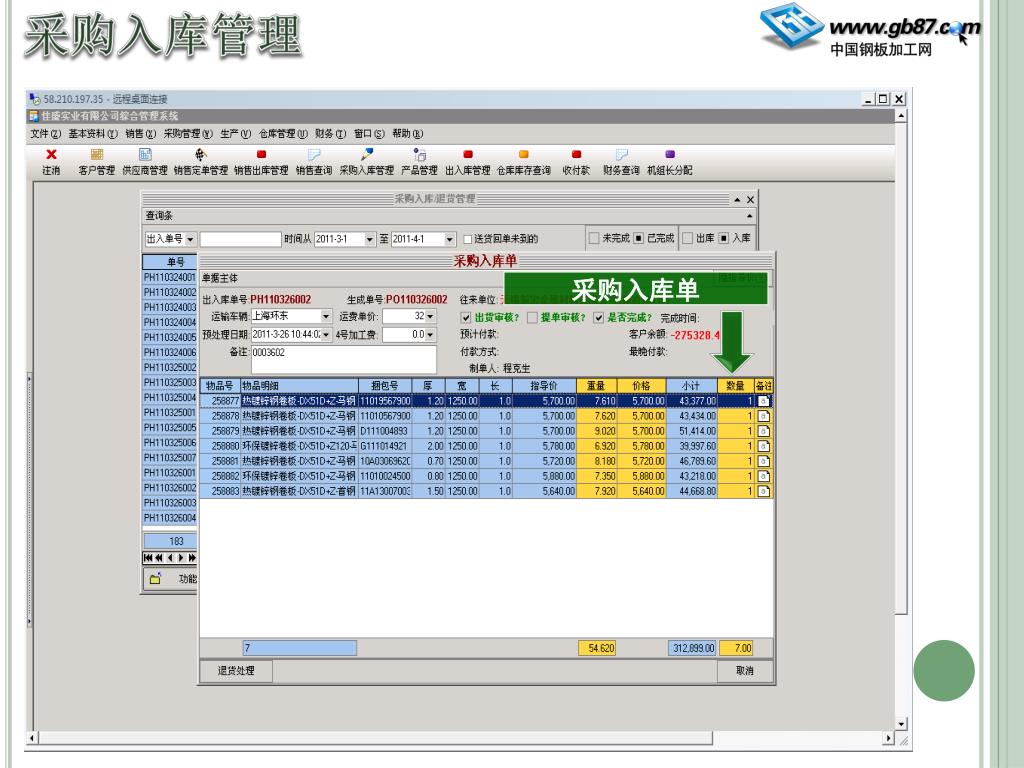The height and width of the screenshot is (768, 1024).
Task: Toggle the 出货审核? checkbox
Action: [x=466, y=318]
